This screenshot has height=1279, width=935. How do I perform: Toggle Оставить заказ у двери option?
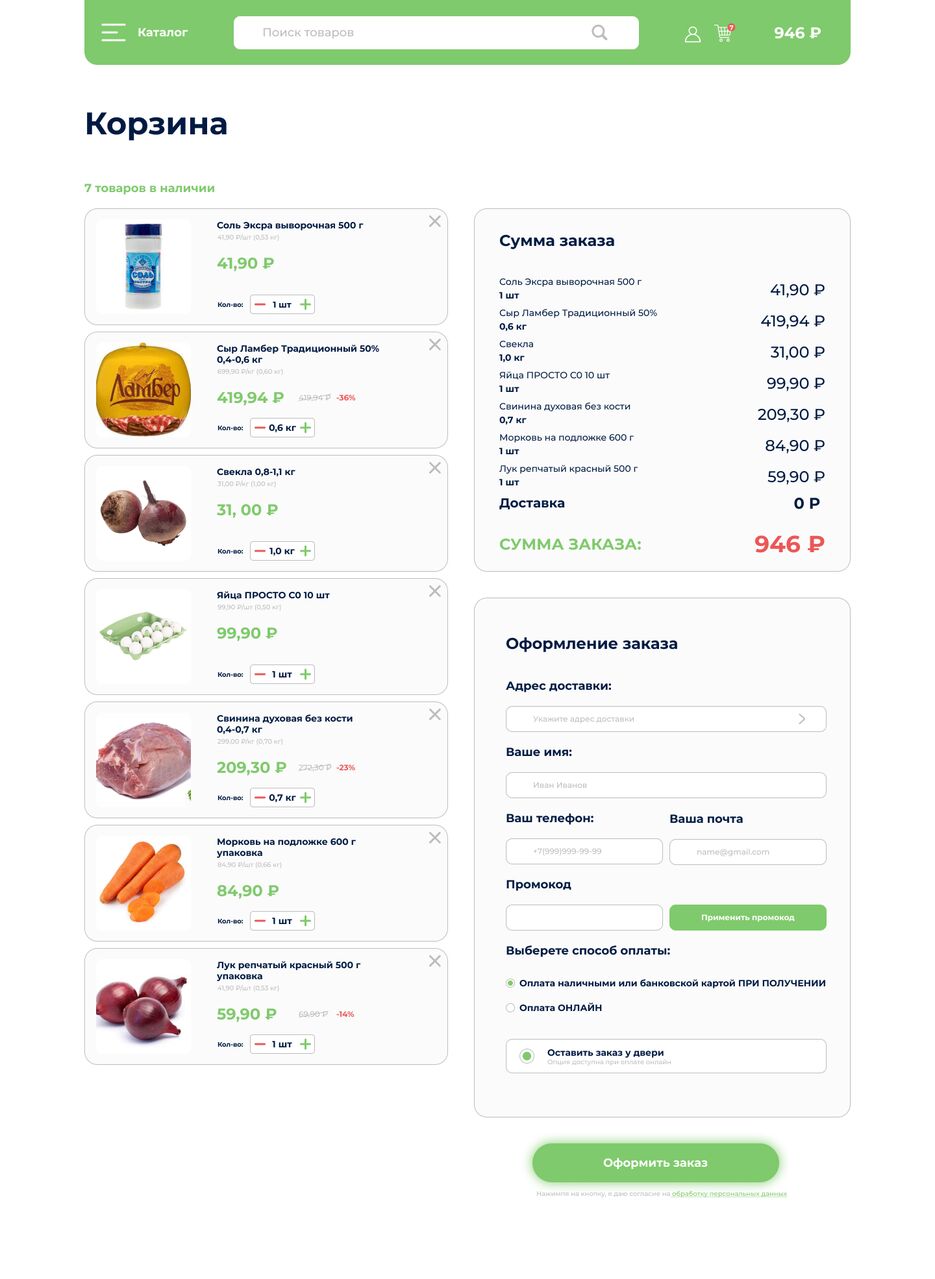pos(527,1056)
